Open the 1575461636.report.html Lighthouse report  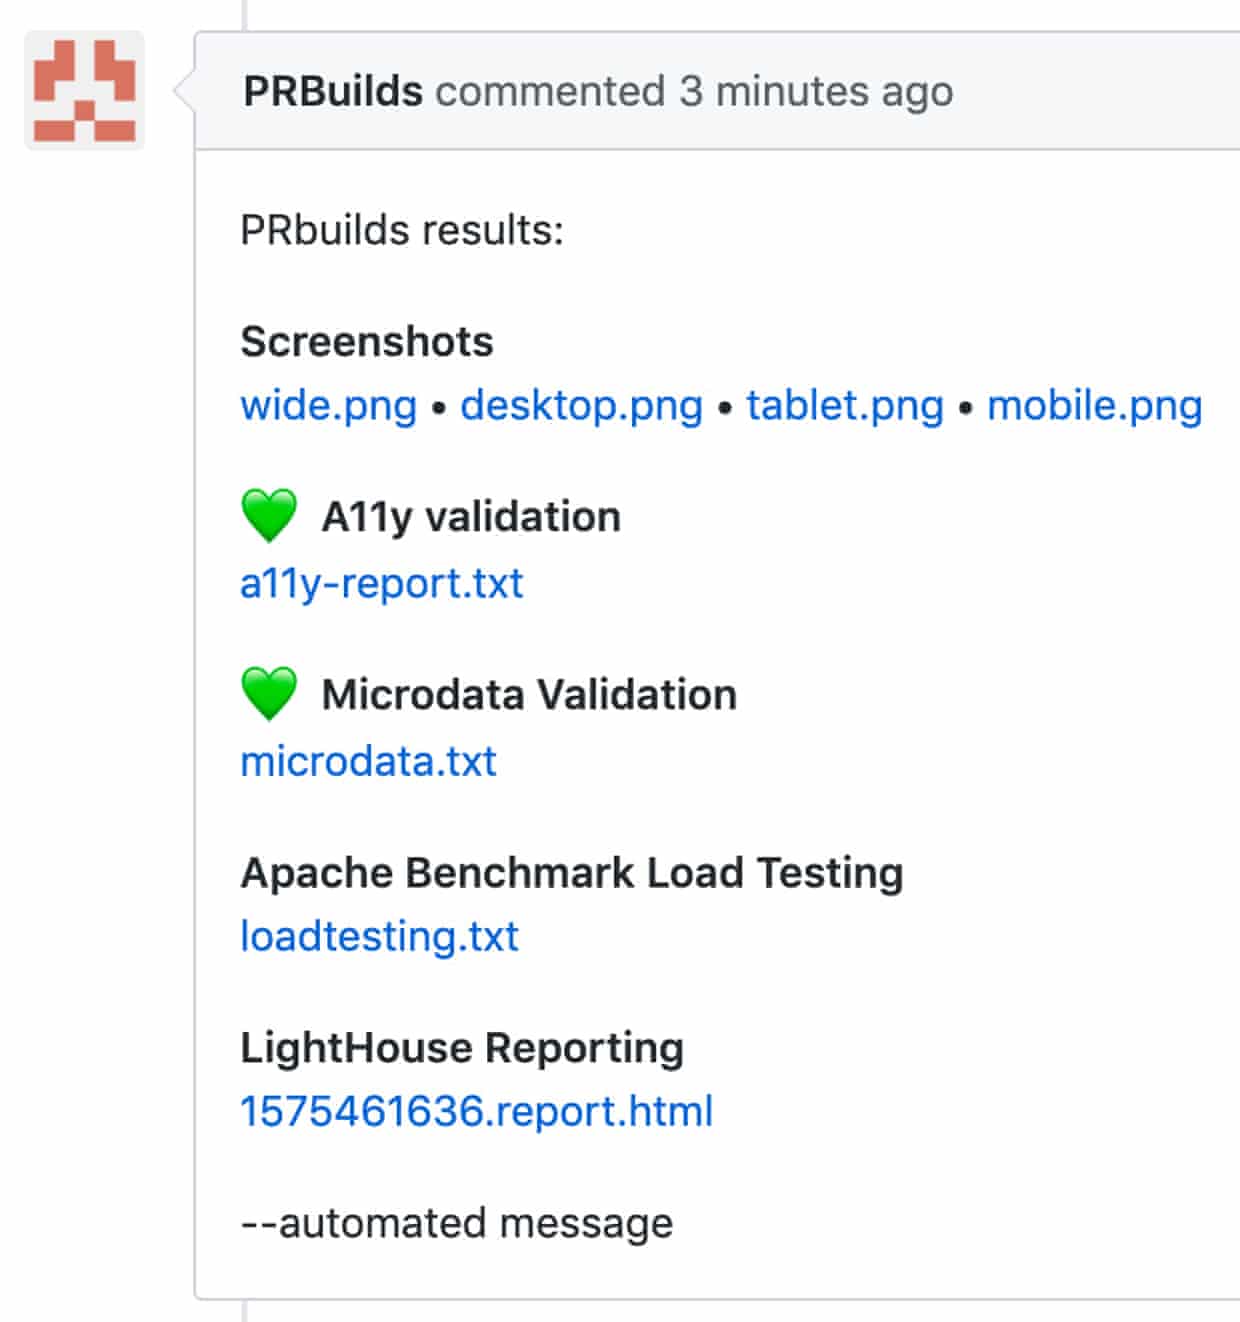click(x=476, y=1111)
